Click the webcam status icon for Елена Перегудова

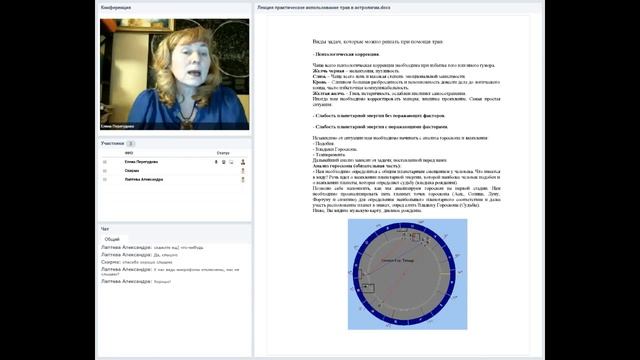(224, 162)
